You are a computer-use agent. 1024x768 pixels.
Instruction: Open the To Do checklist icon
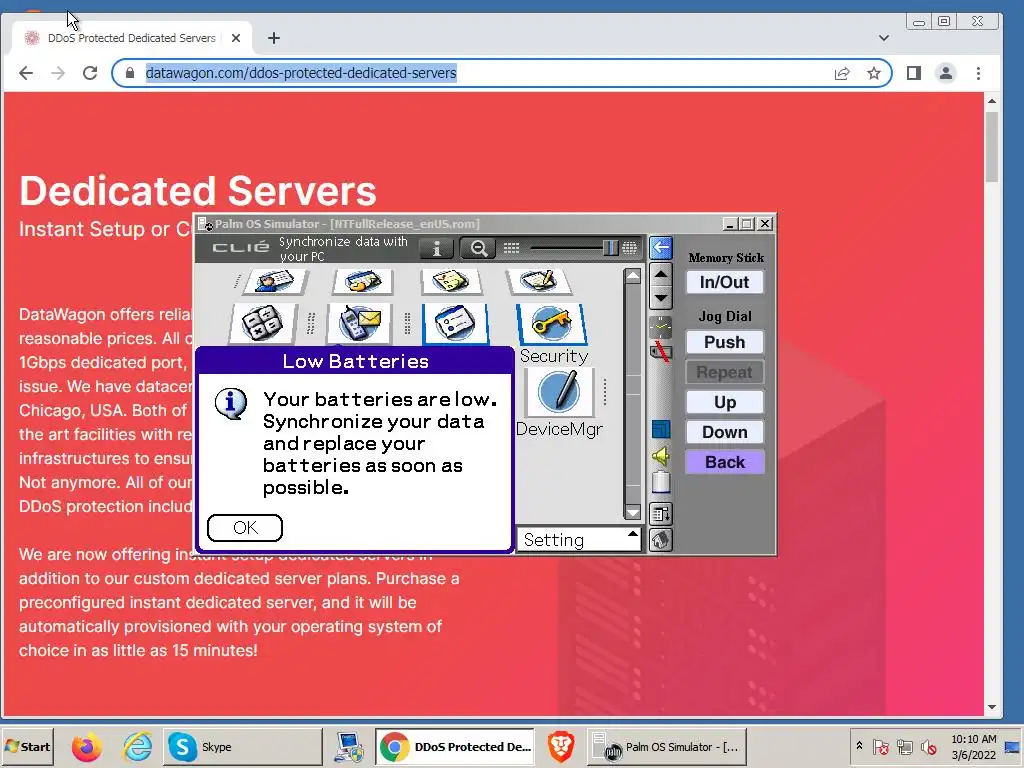click(451, 281)
